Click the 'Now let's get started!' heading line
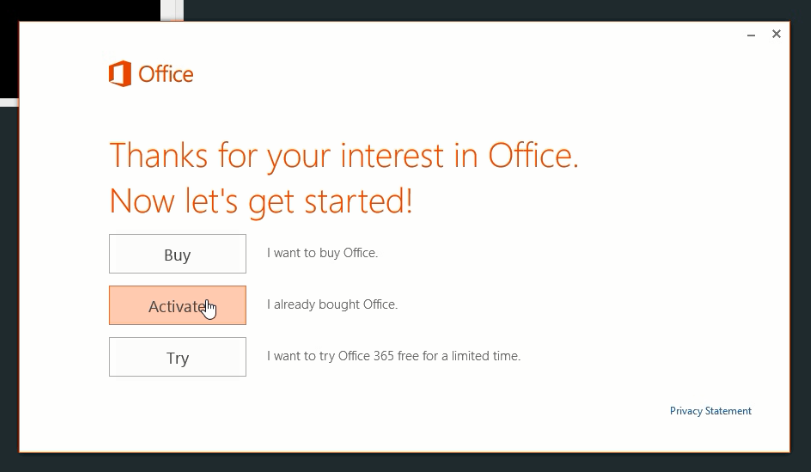811x472 pixels. tap(261, 201)
